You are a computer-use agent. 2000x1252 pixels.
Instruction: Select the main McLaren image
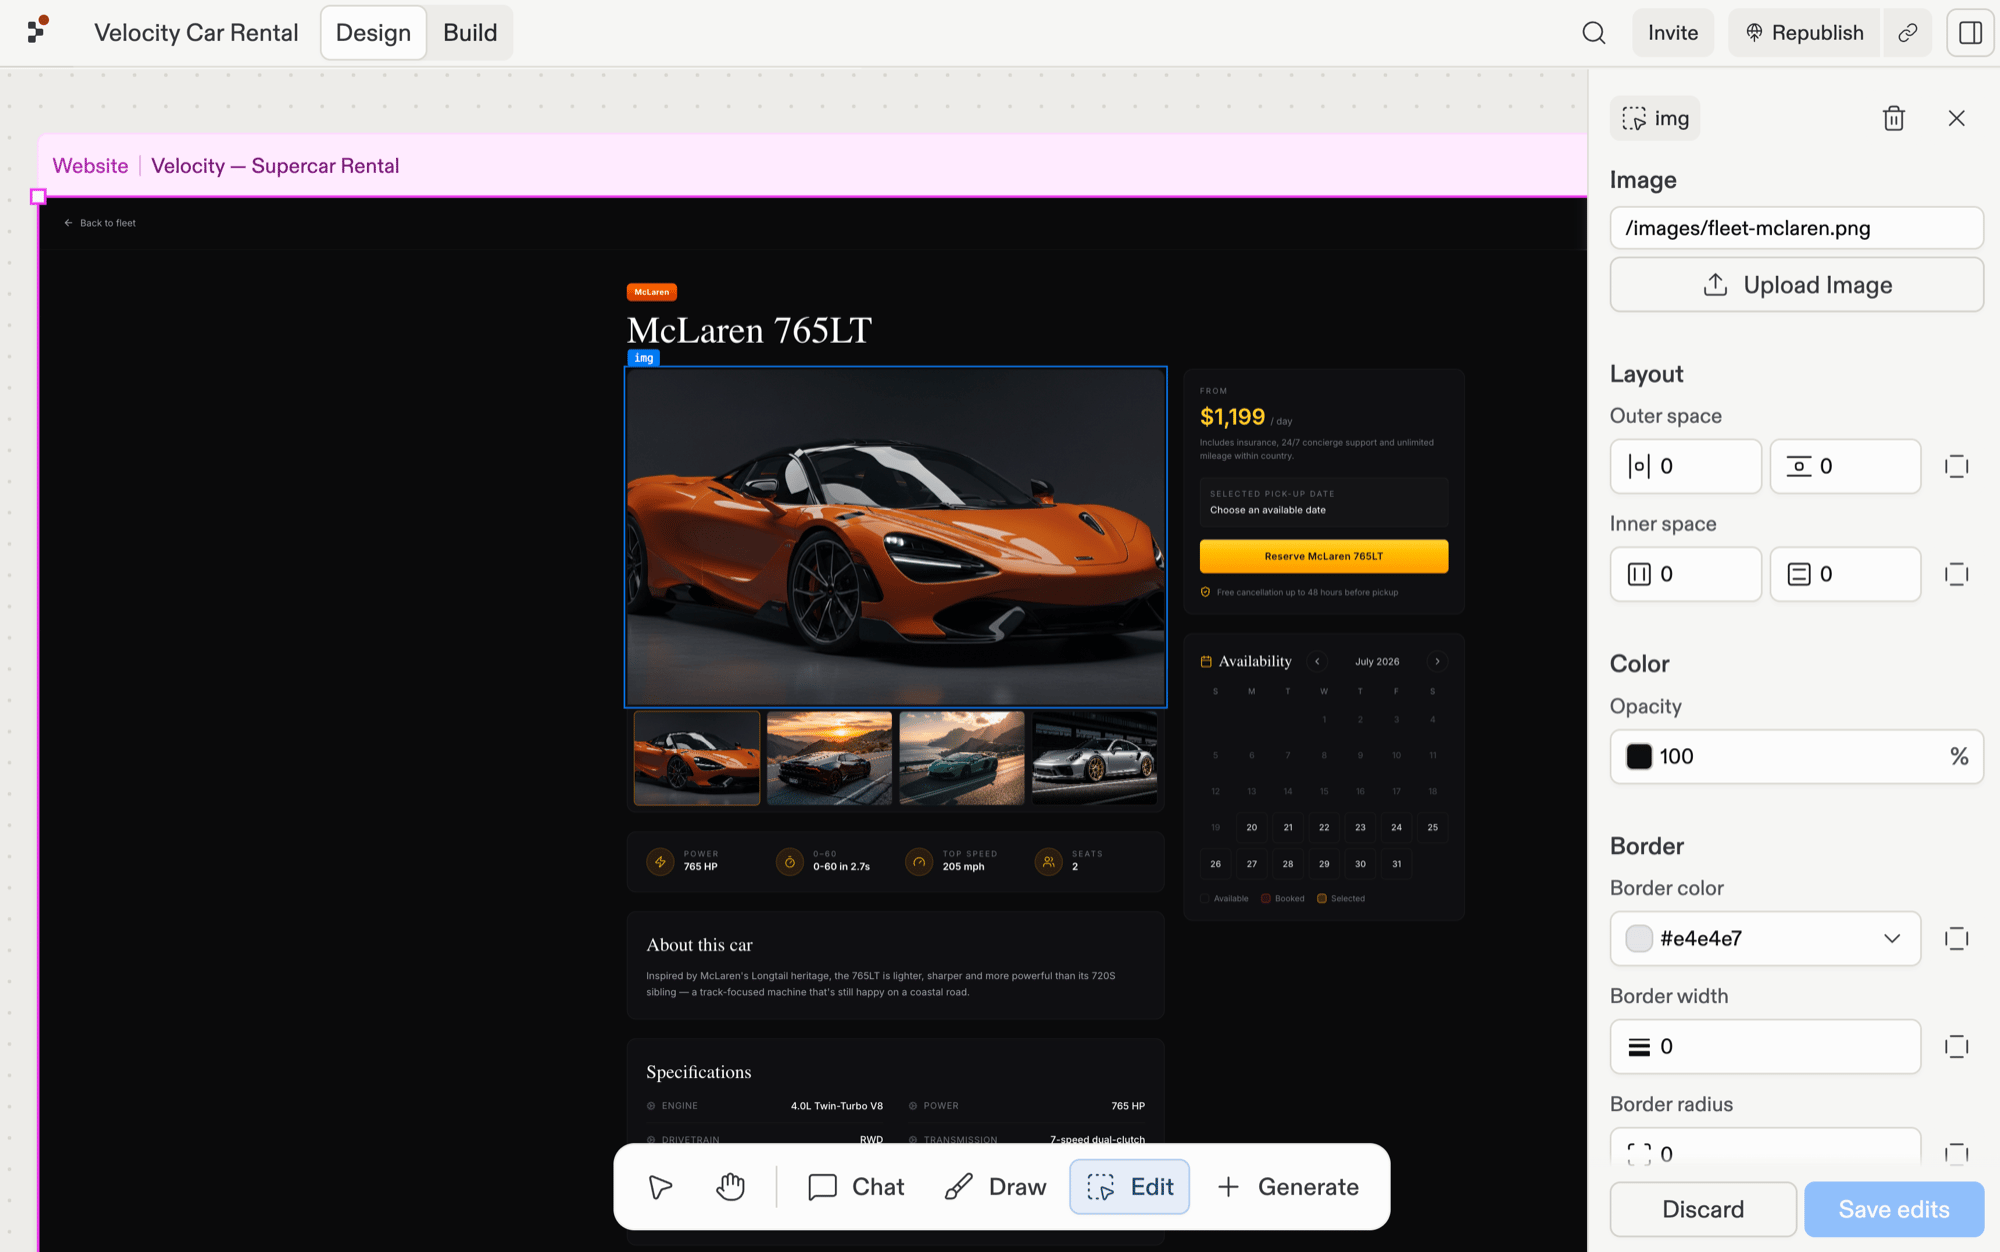895,537
